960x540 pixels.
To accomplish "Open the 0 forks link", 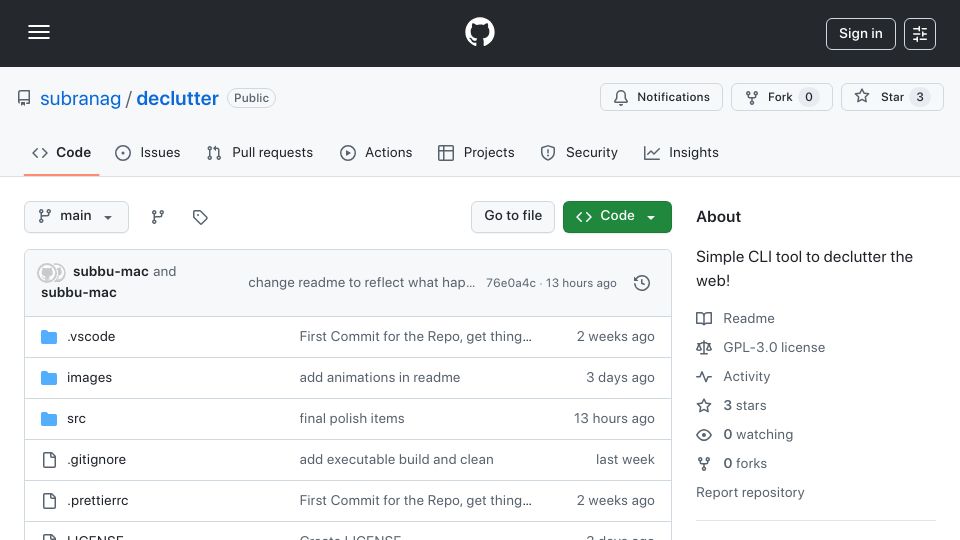I will [x=745, y=463].
